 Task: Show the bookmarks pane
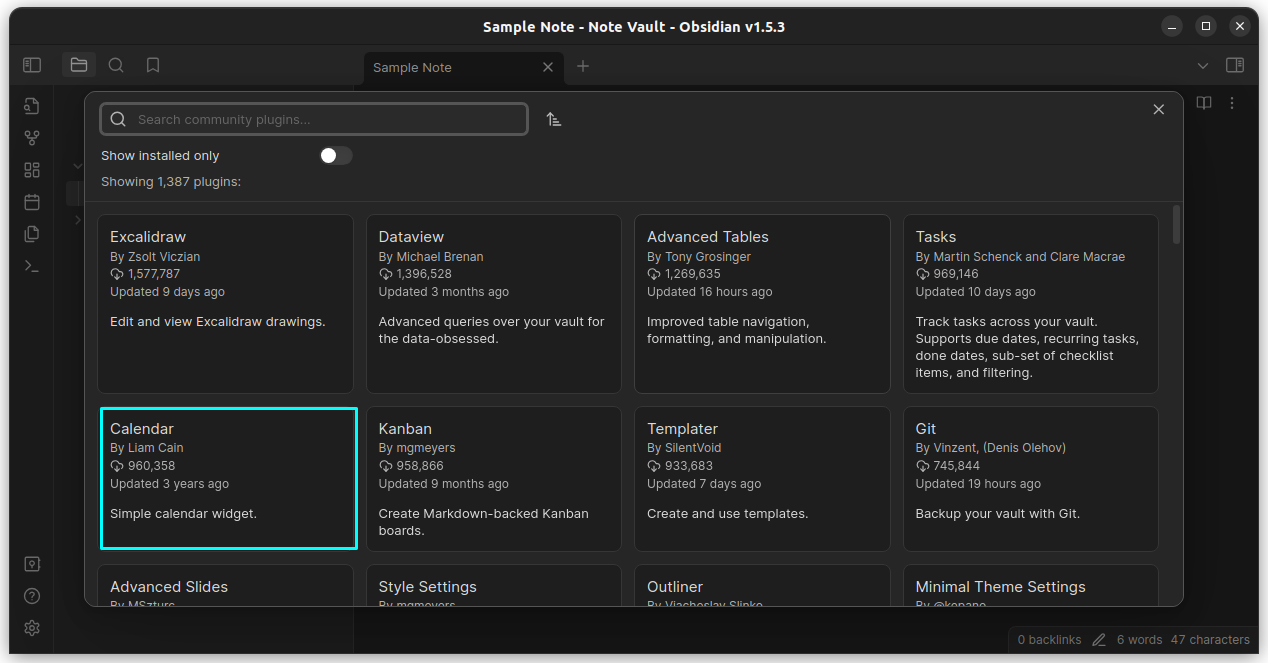pos(152,64)
